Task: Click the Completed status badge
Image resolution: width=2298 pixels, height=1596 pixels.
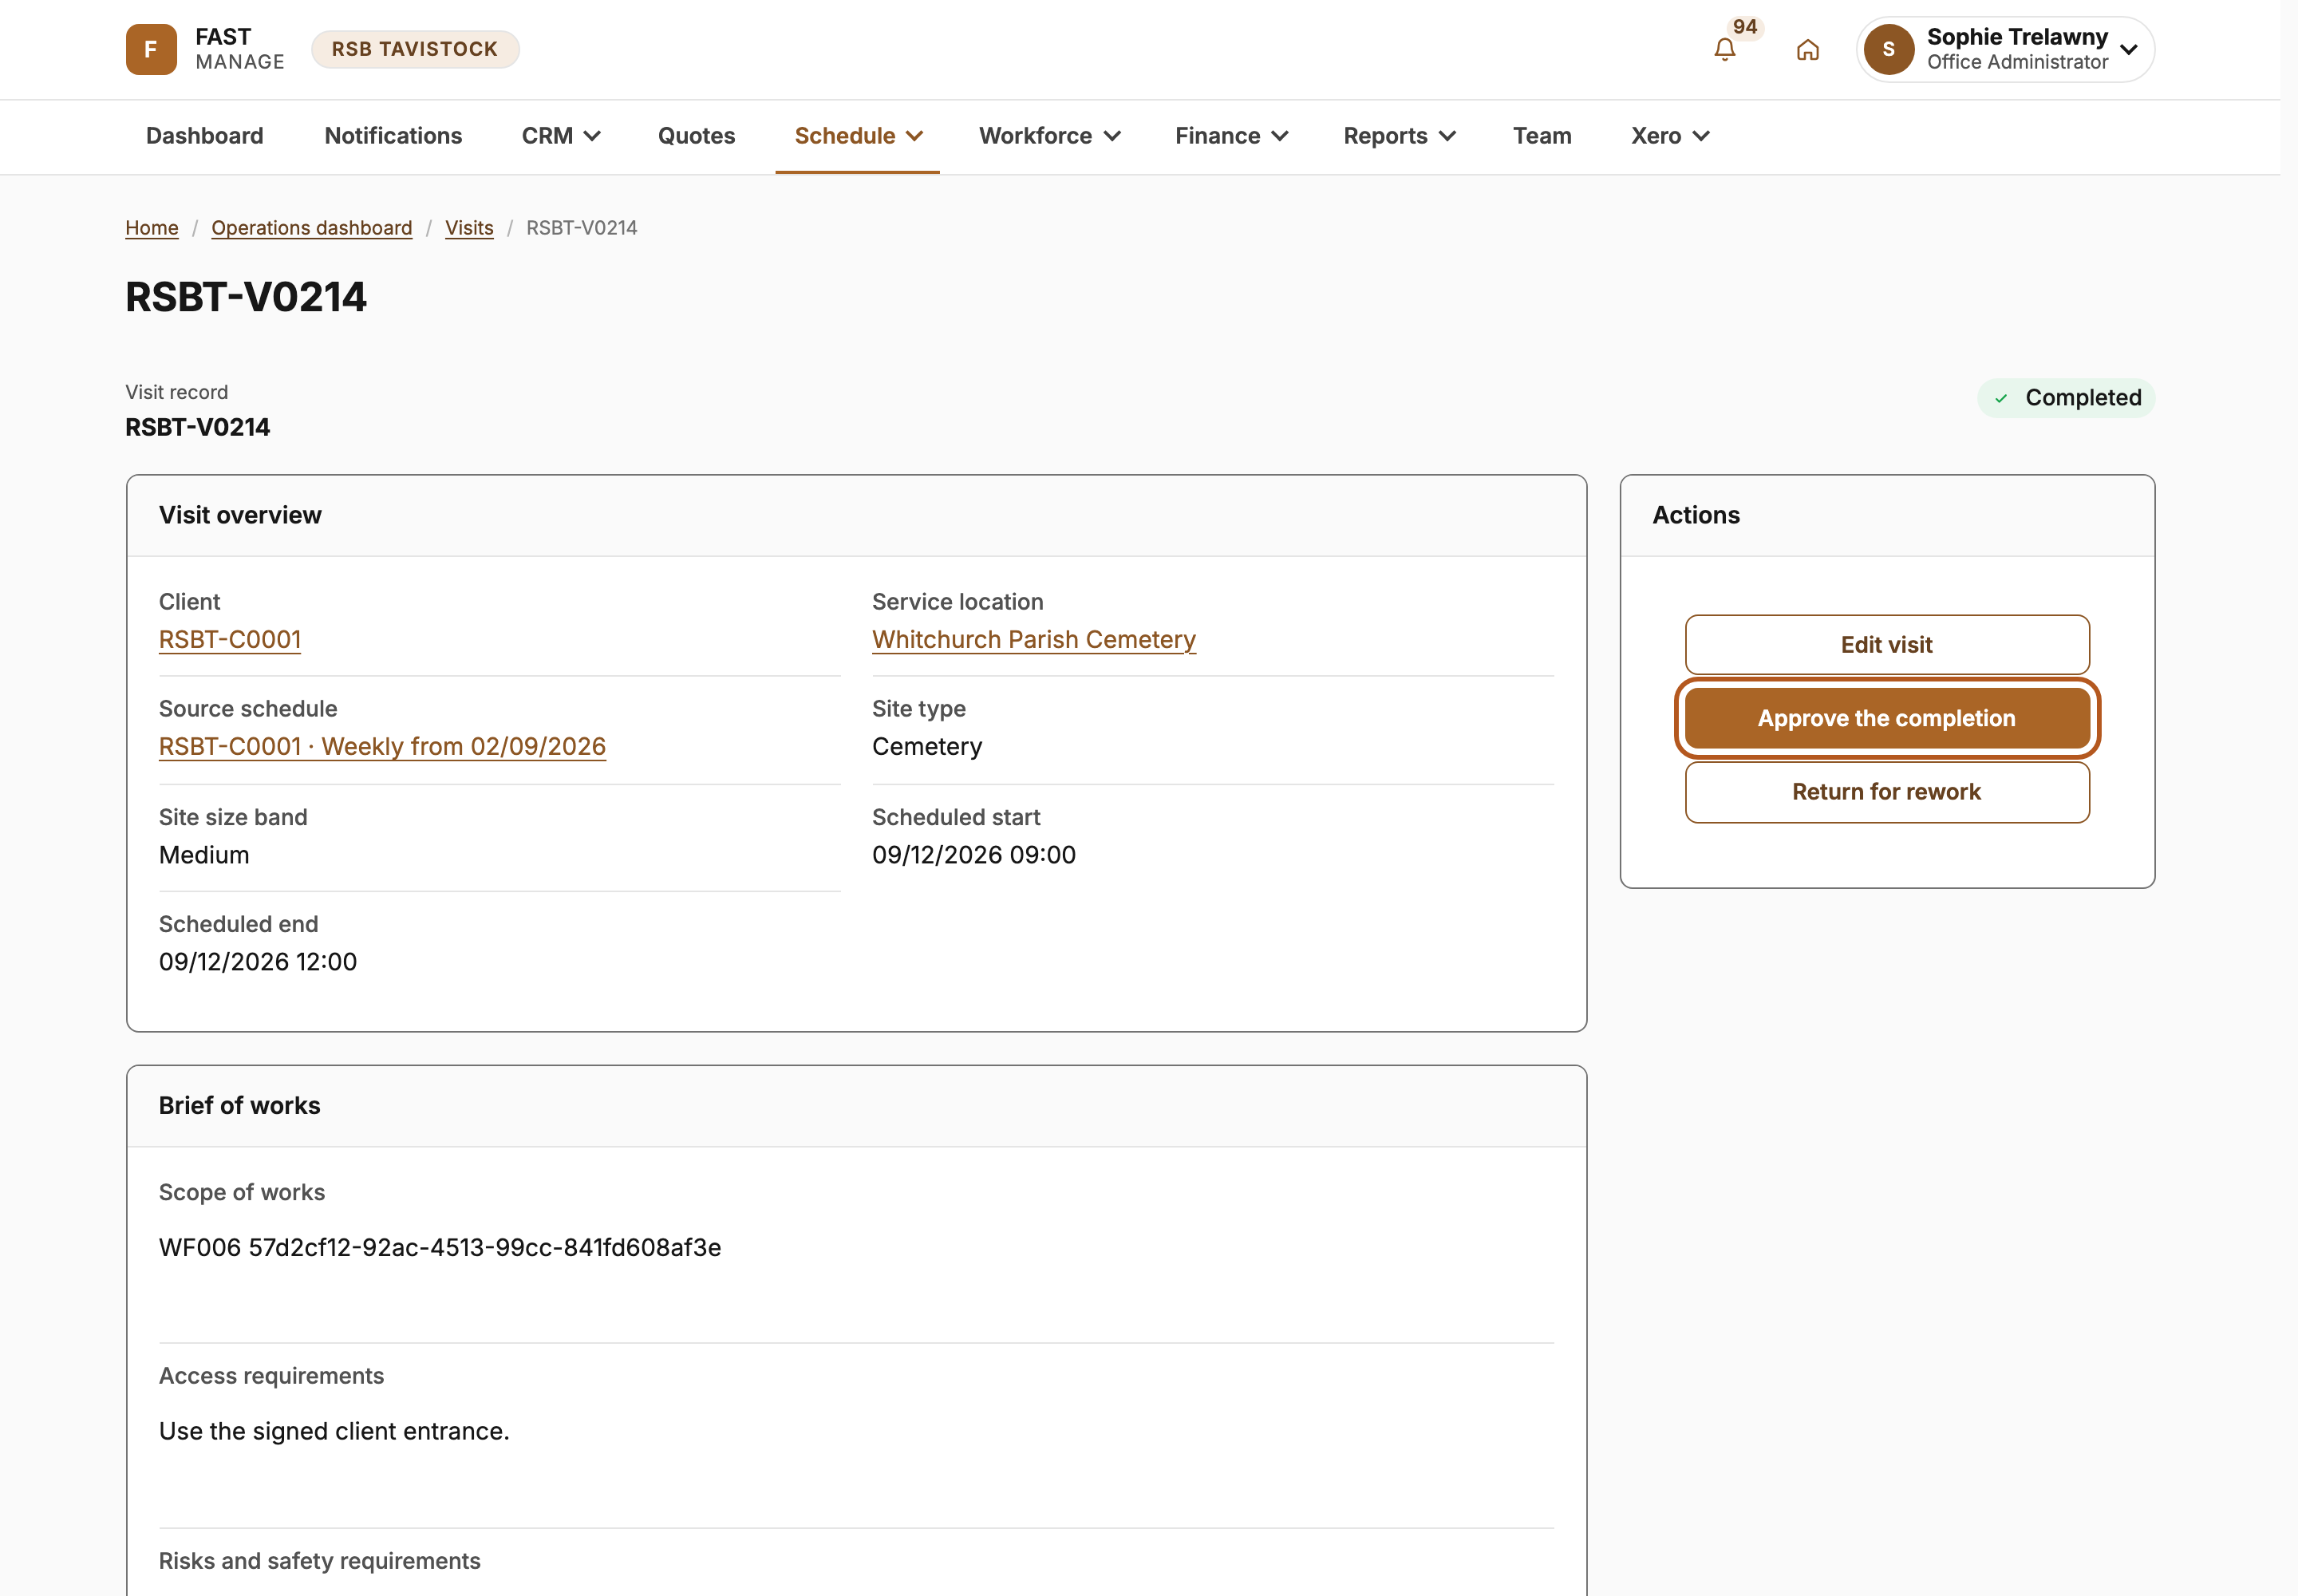Action: click(x=2066, y=398)
